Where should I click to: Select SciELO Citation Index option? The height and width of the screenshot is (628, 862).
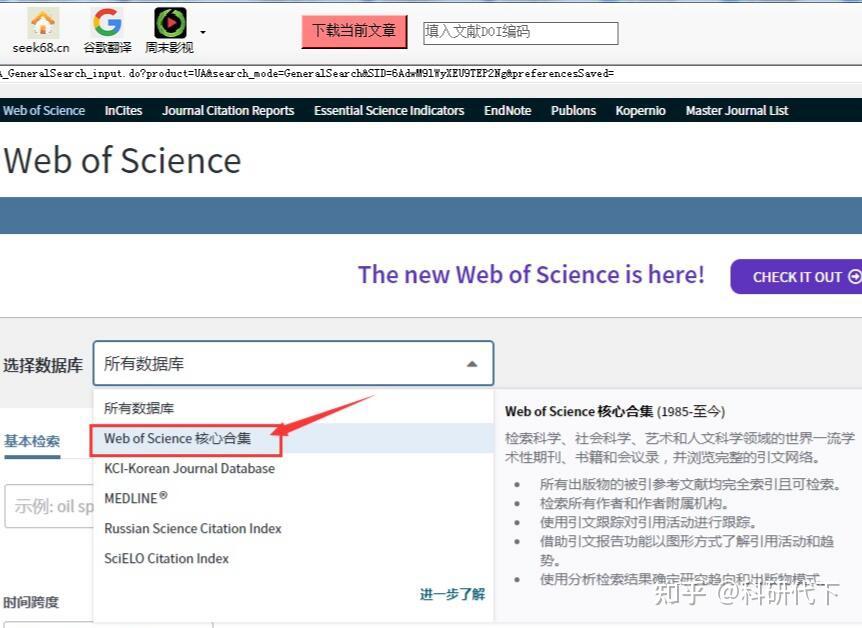[x=164, y=558]
